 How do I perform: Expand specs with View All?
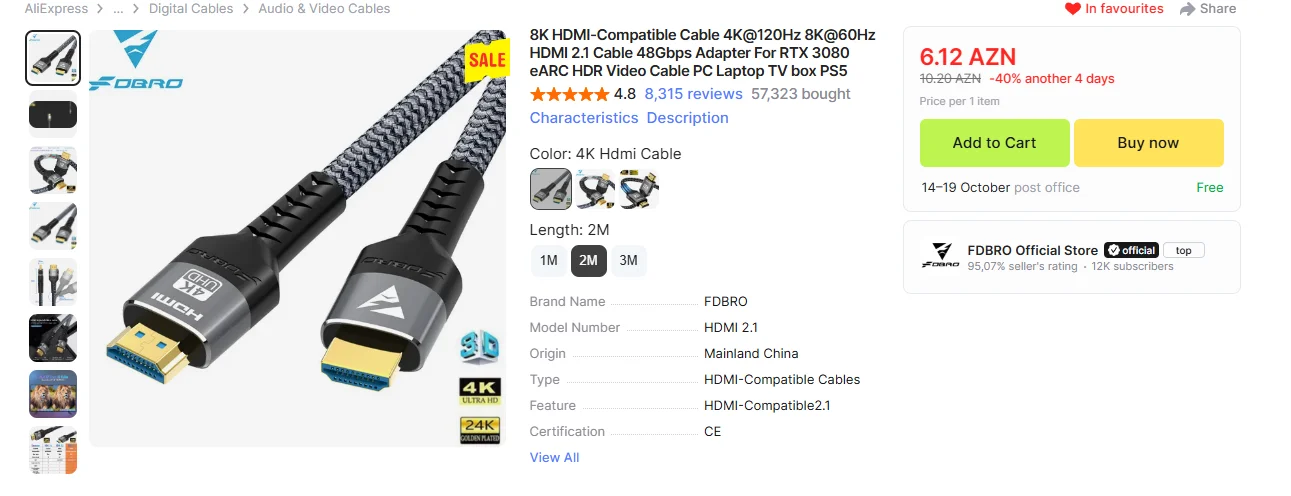point(554,458)
